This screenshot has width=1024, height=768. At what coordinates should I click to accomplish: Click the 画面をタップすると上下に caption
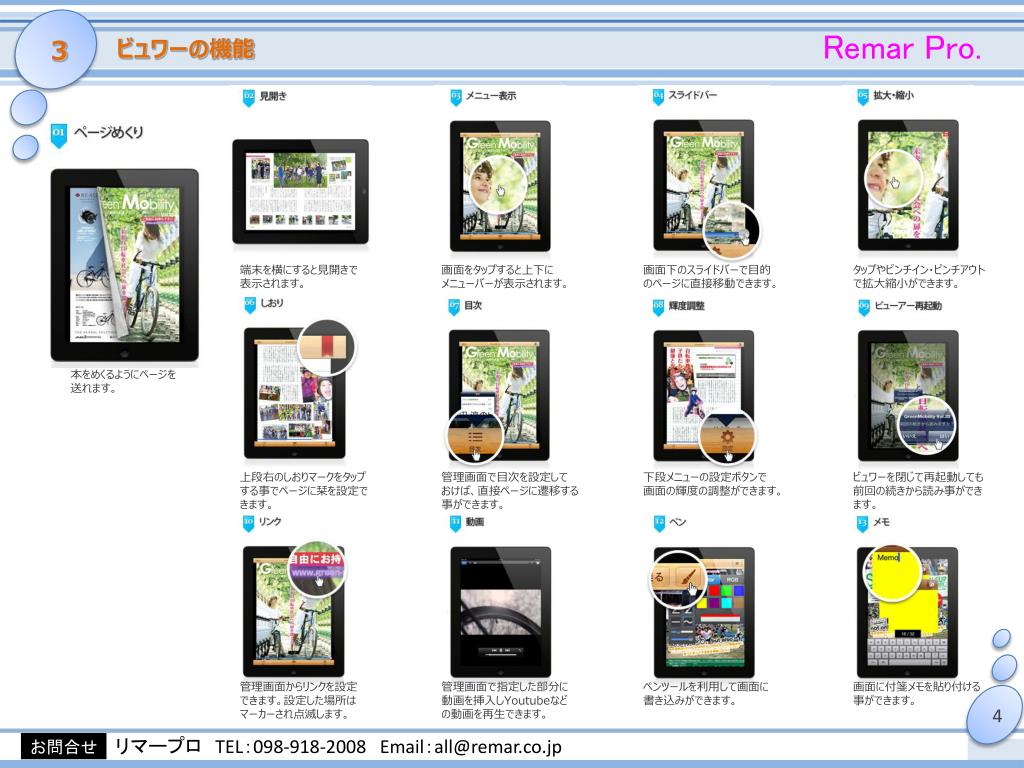pos(504,276)
